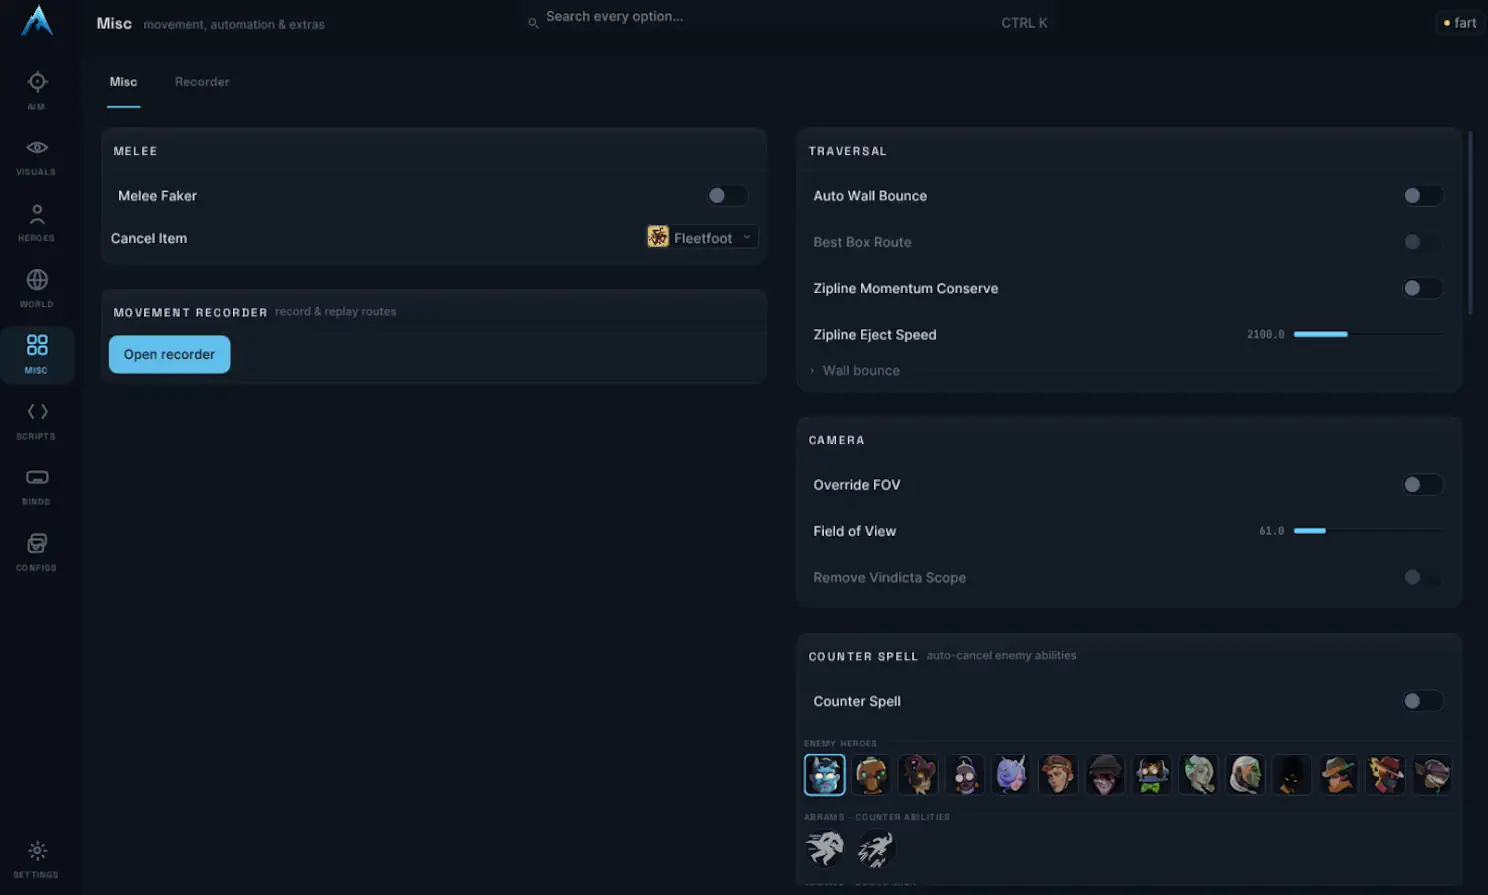The height and width of the screenshot is (895, 1488).
Task: Switch to the Recorder tab
Action: coord(202,82)
